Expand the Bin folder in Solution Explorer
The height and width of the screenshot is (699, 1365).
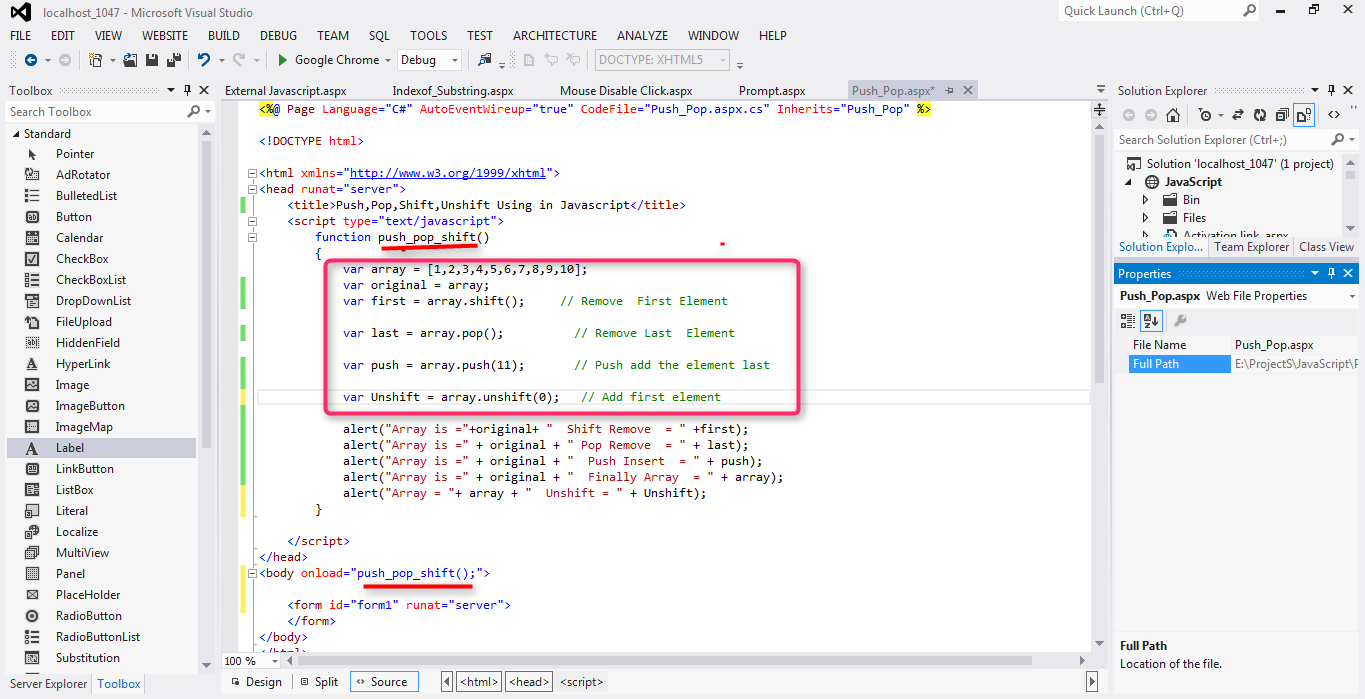[1146, 200]
